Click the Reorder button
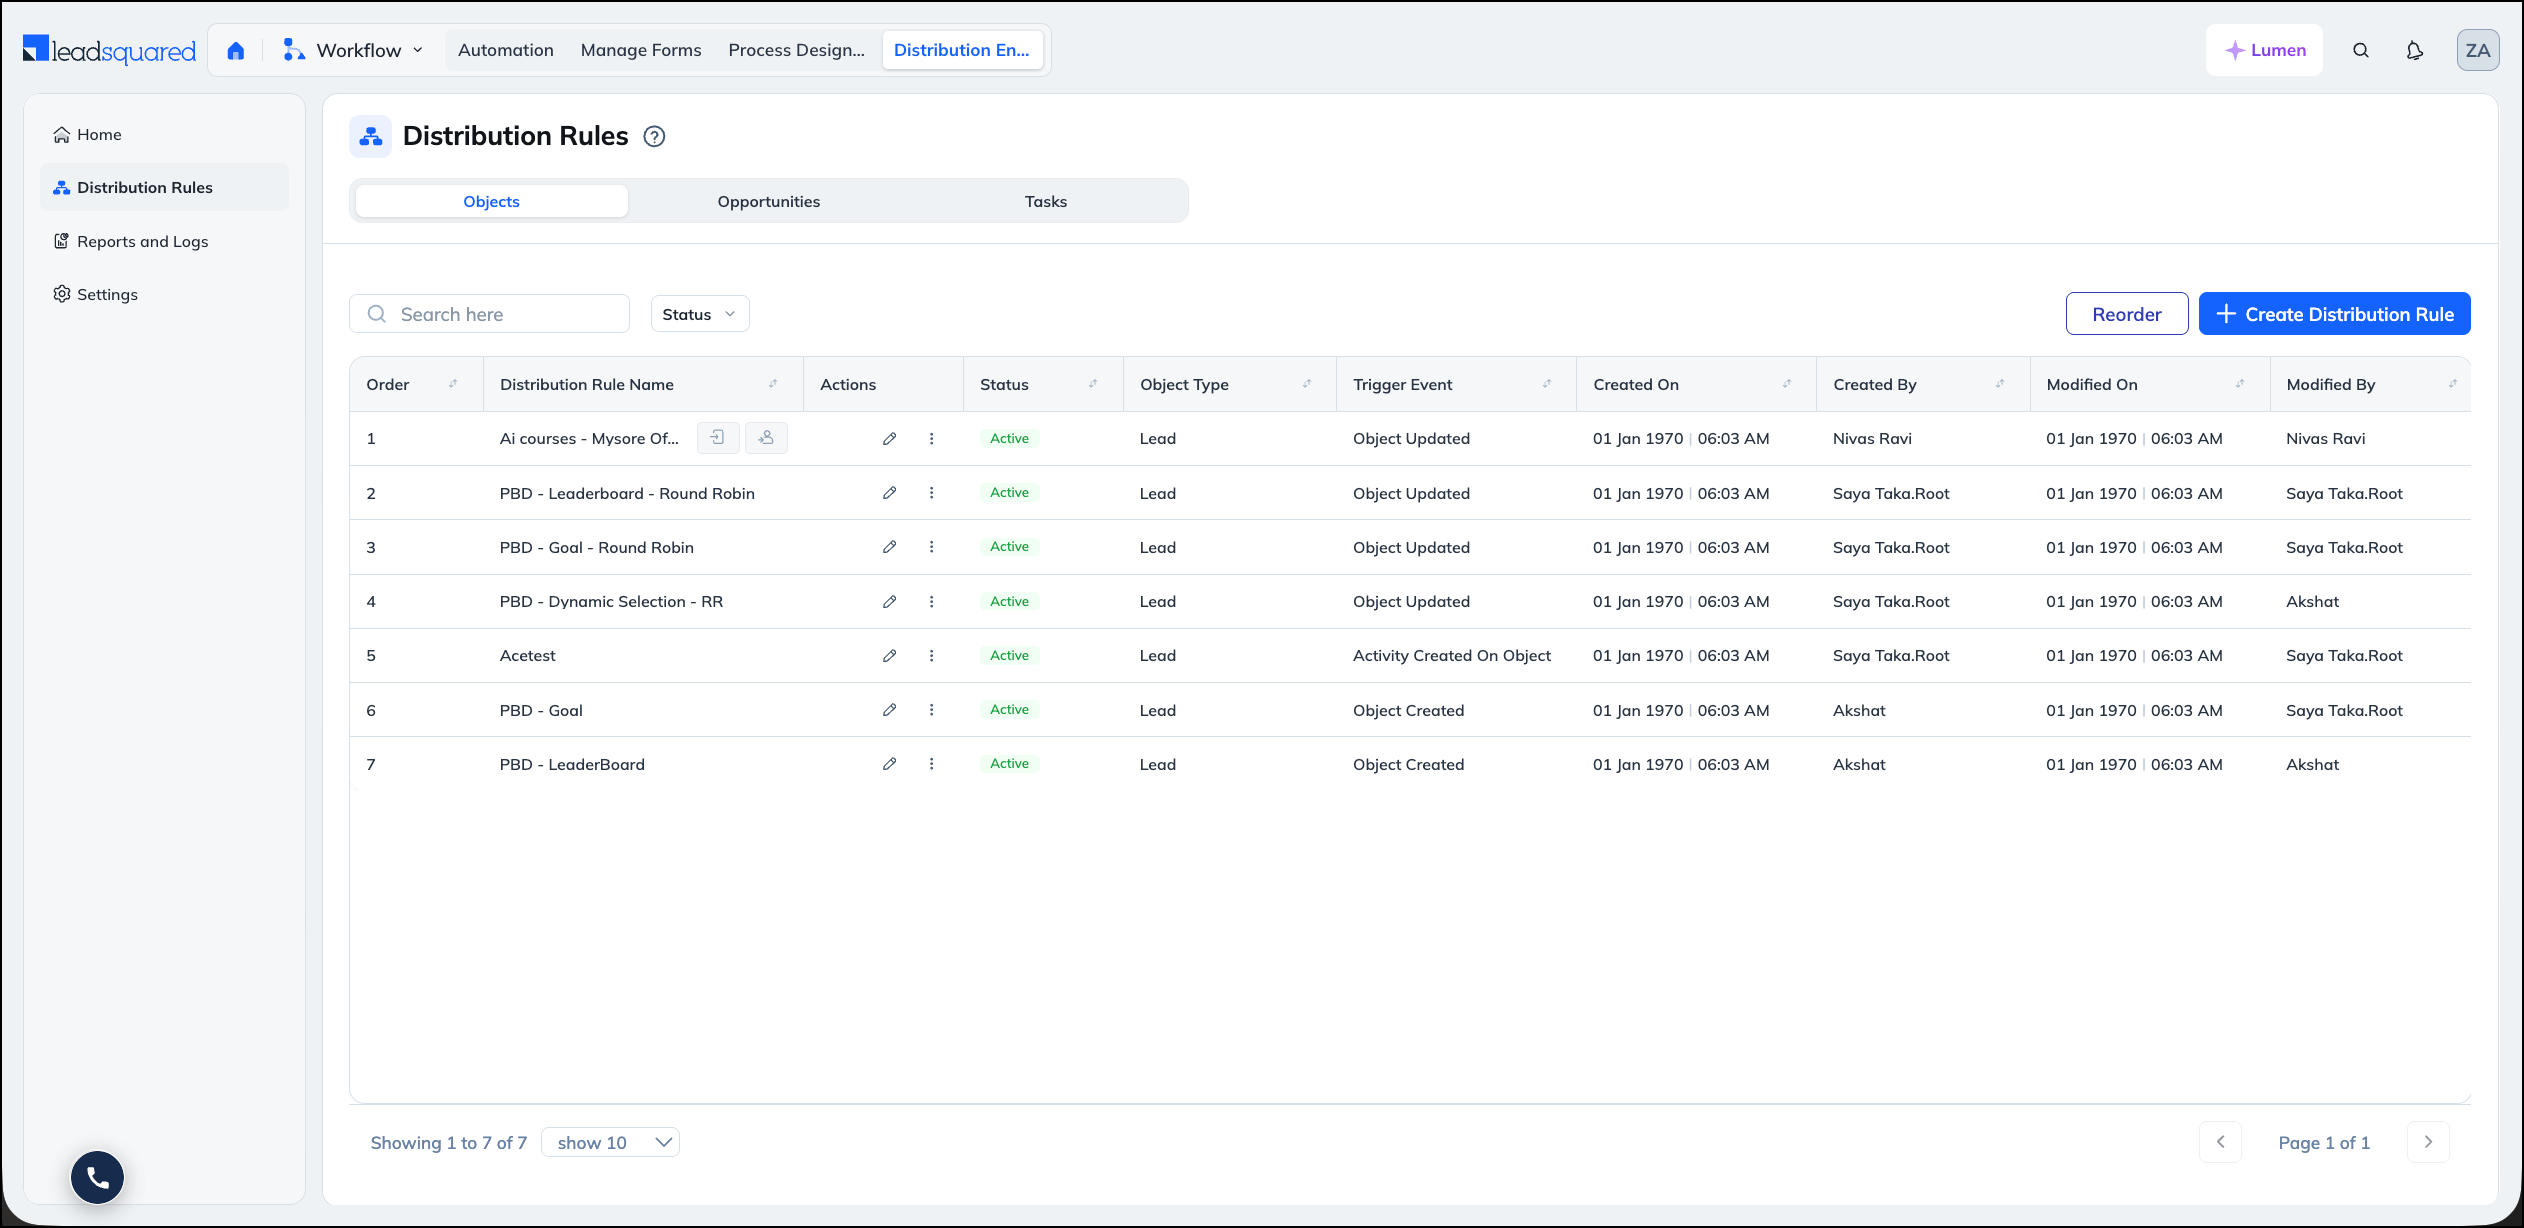 [x=2126, y=314]
